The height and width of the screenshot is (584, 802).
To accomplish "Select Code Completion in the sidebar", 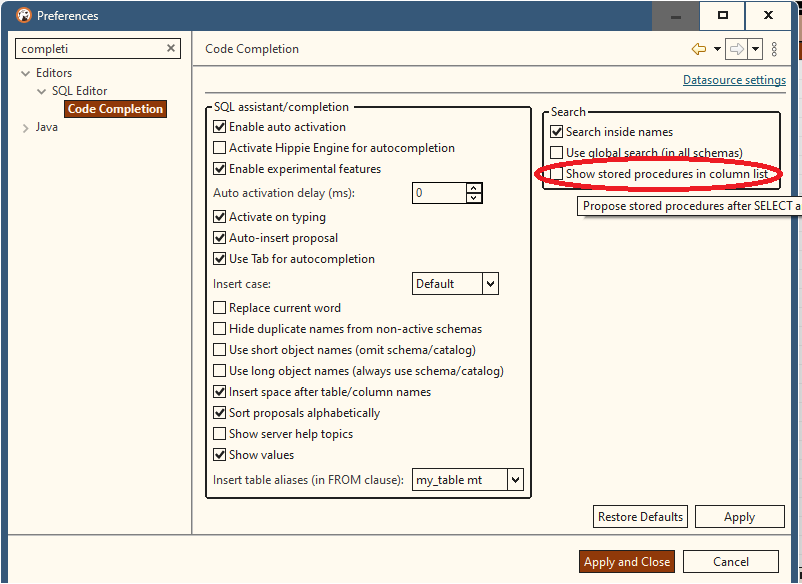I will (x=115, y=108).
